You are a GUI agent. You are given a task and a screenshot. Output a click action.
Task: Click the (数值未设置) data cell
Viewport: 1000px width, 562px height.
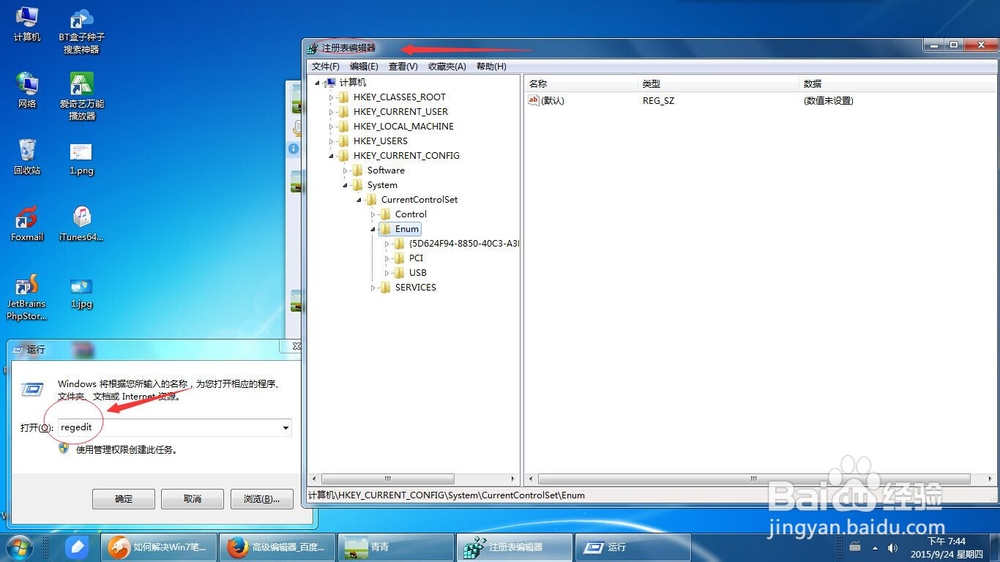click(x=828, y=101)
